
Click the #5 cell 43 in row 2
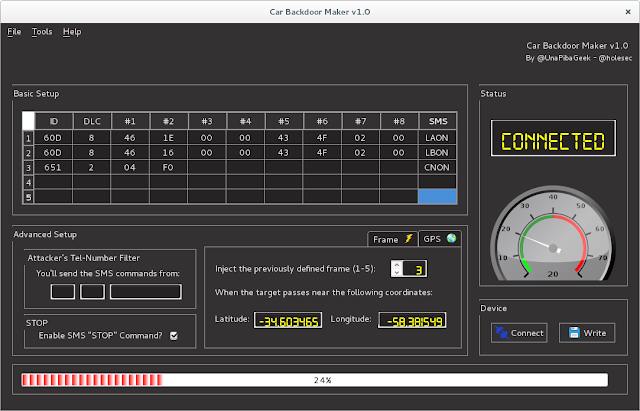point(284,153)
